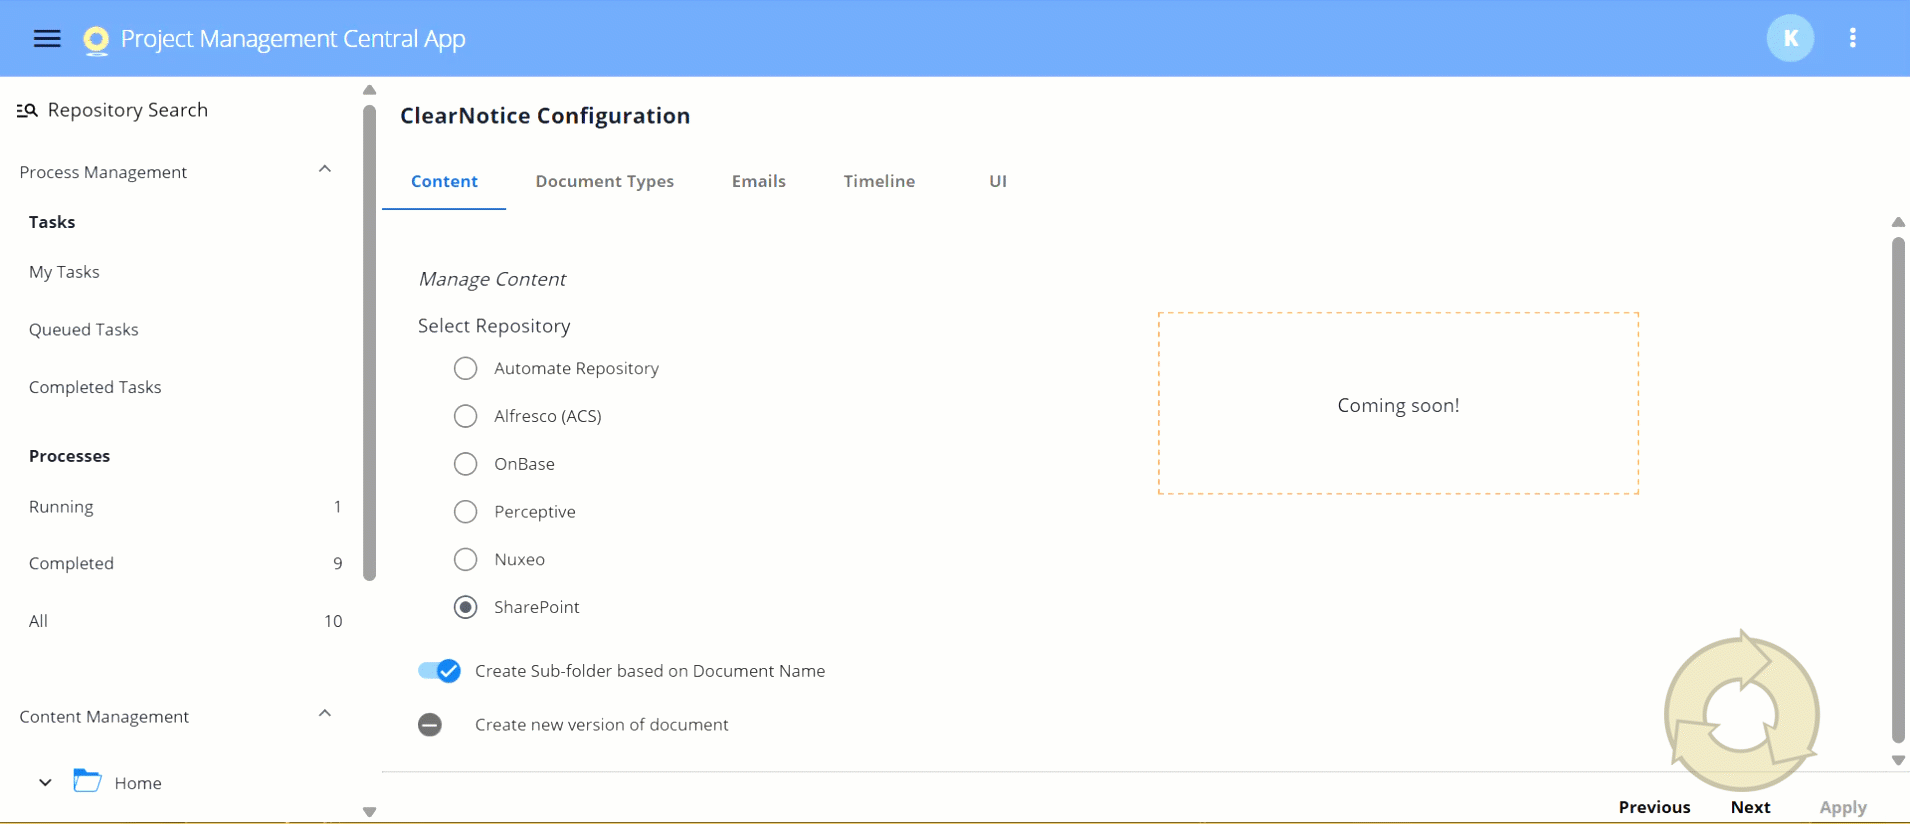Open the user avatar K menu

click(1790, 38)
